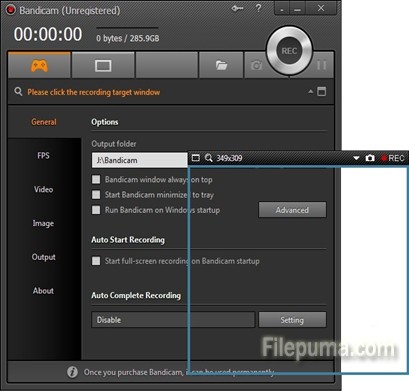Open the dropdown arrow on capture overlay bar
Image resolution: width=409 pixels, height=392 pixels.
pyautogui.click(x=356, y=158)
